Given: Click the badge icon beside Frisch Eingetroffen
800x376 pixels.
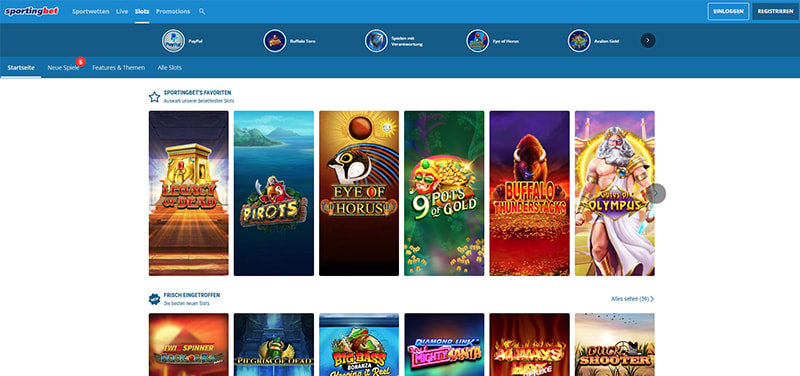Looking at the screenshot, I should click(x=154, y=299).
